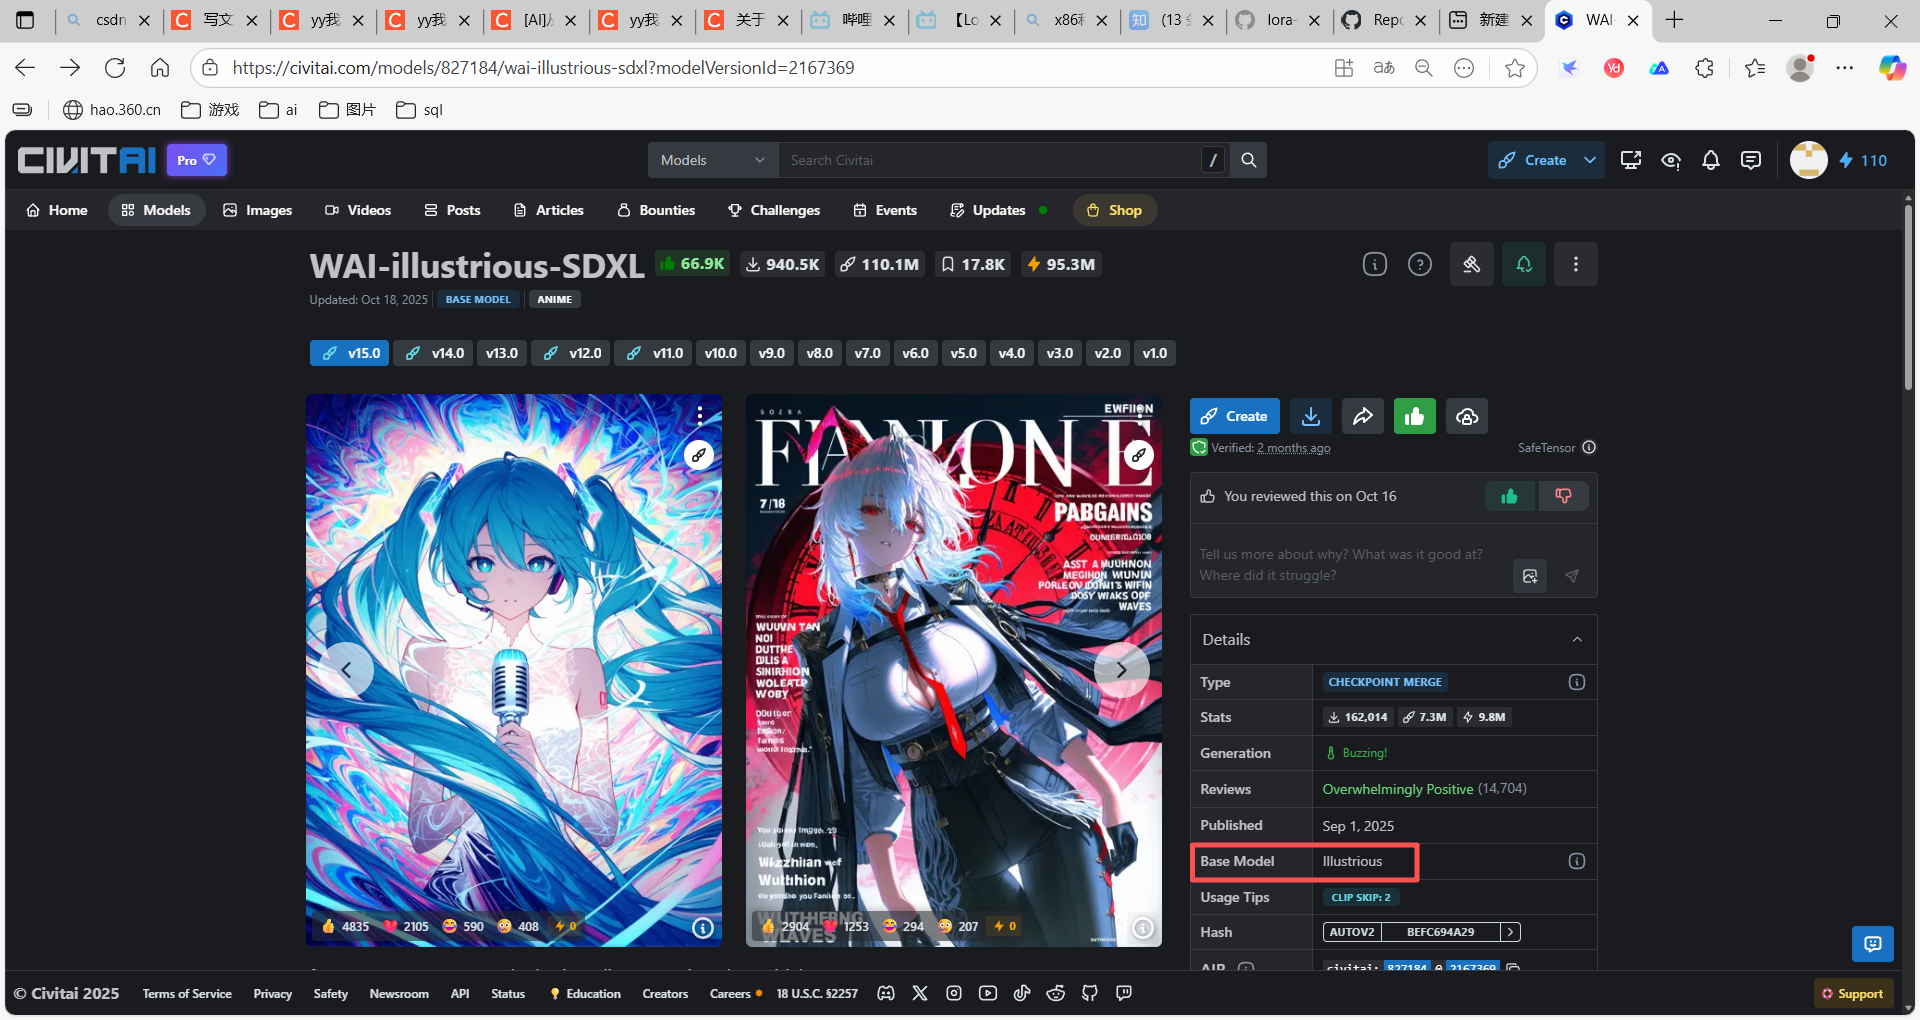Click the Search Civitai input field

pos(990,160)
